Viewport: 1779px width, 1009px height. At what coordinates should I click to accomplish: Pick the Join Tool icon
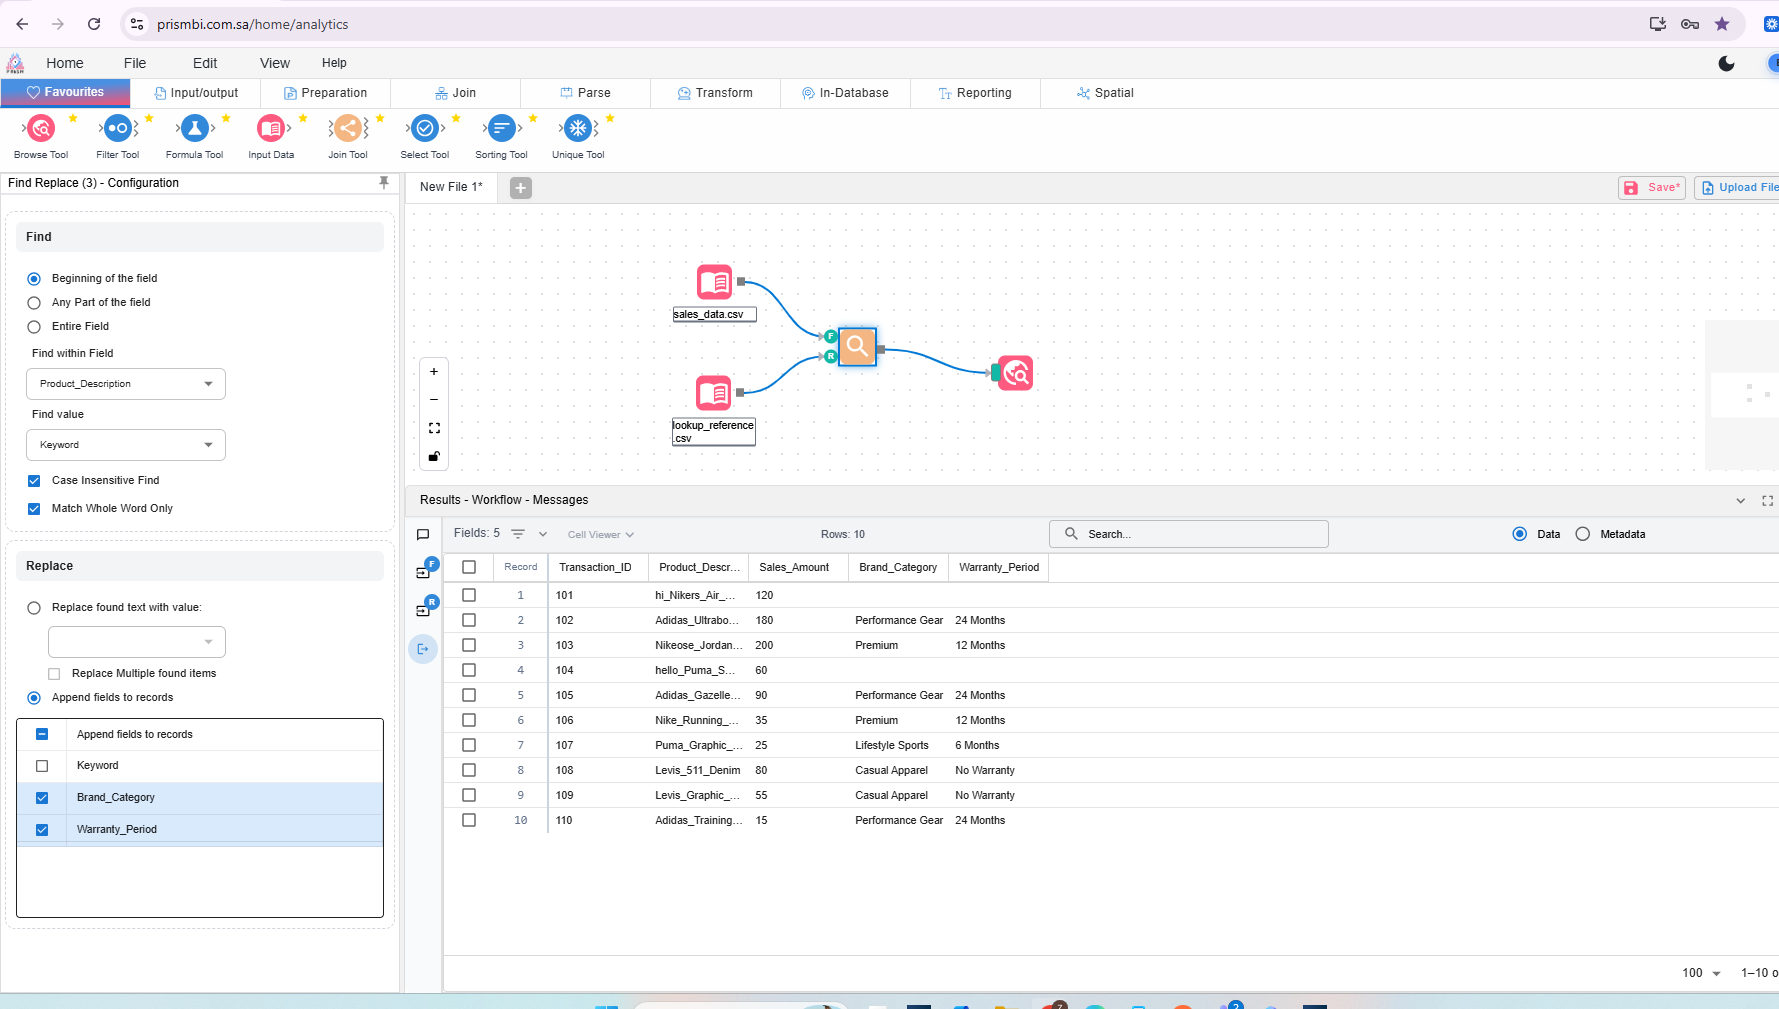click(x=348, y=129)
